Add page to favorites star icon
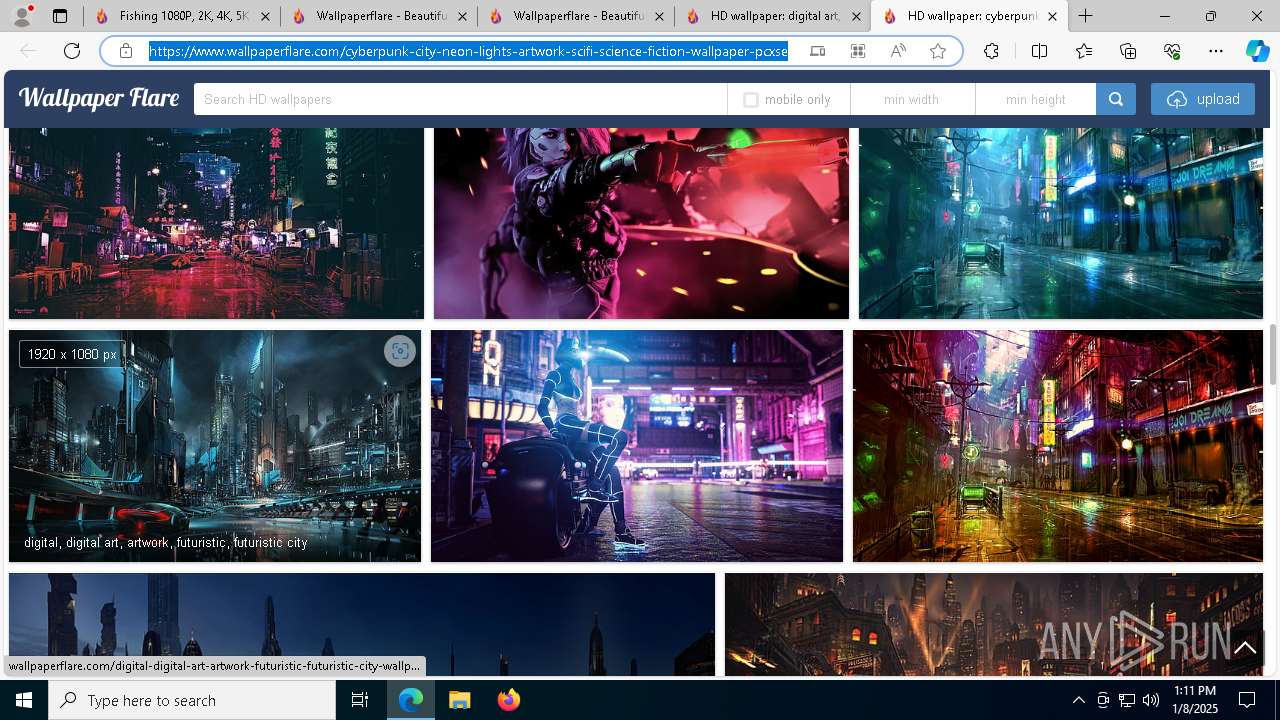The height and width of the screenshot is (720, 1280). point(938,51)
